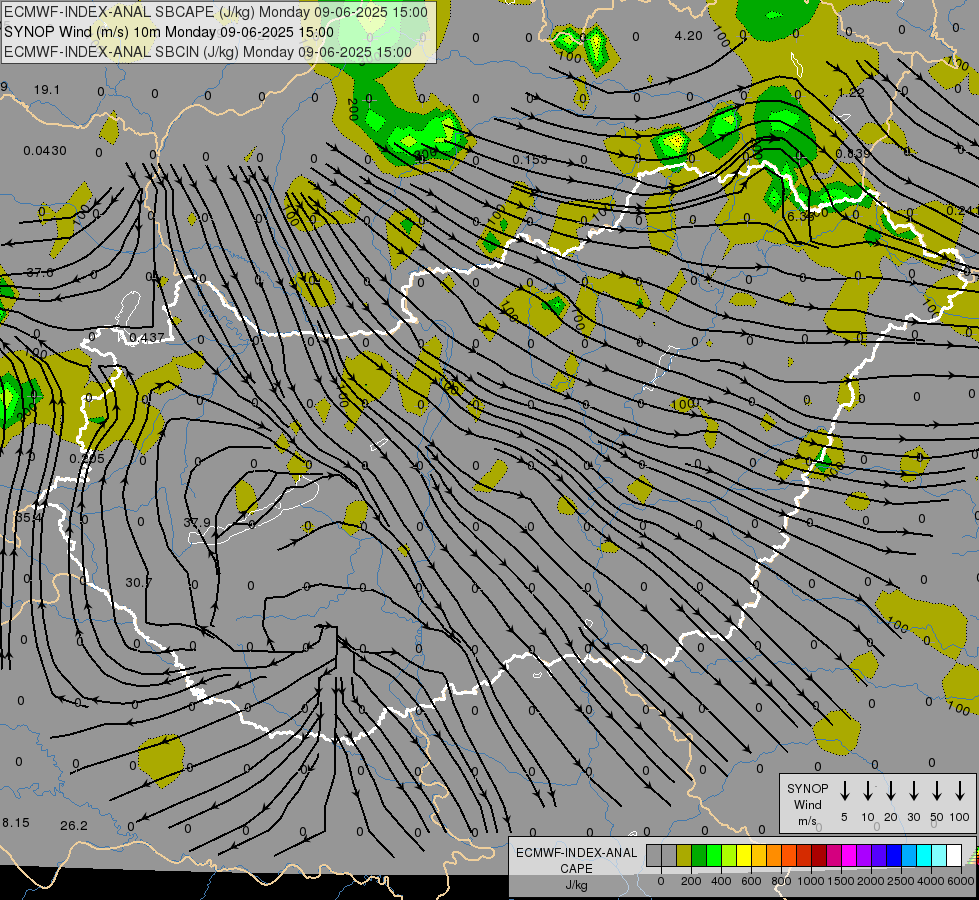The height and width of the screenshot is (900, 979).
Task: Click legend tick label 600
Action: pyautogui.click(x=751, y=881)
